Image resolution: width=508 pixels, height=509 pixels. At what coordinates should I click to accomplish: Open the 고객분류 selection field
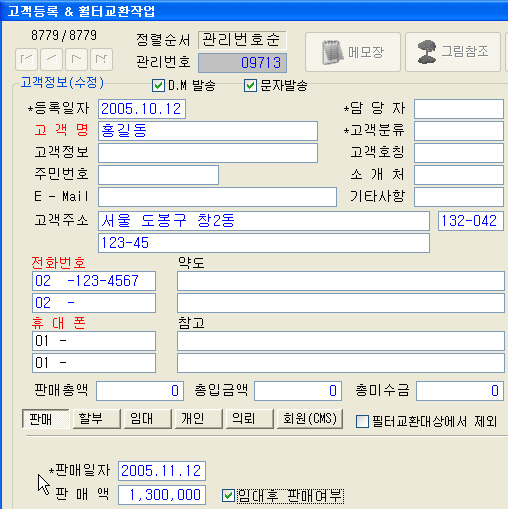coord(459,131)
